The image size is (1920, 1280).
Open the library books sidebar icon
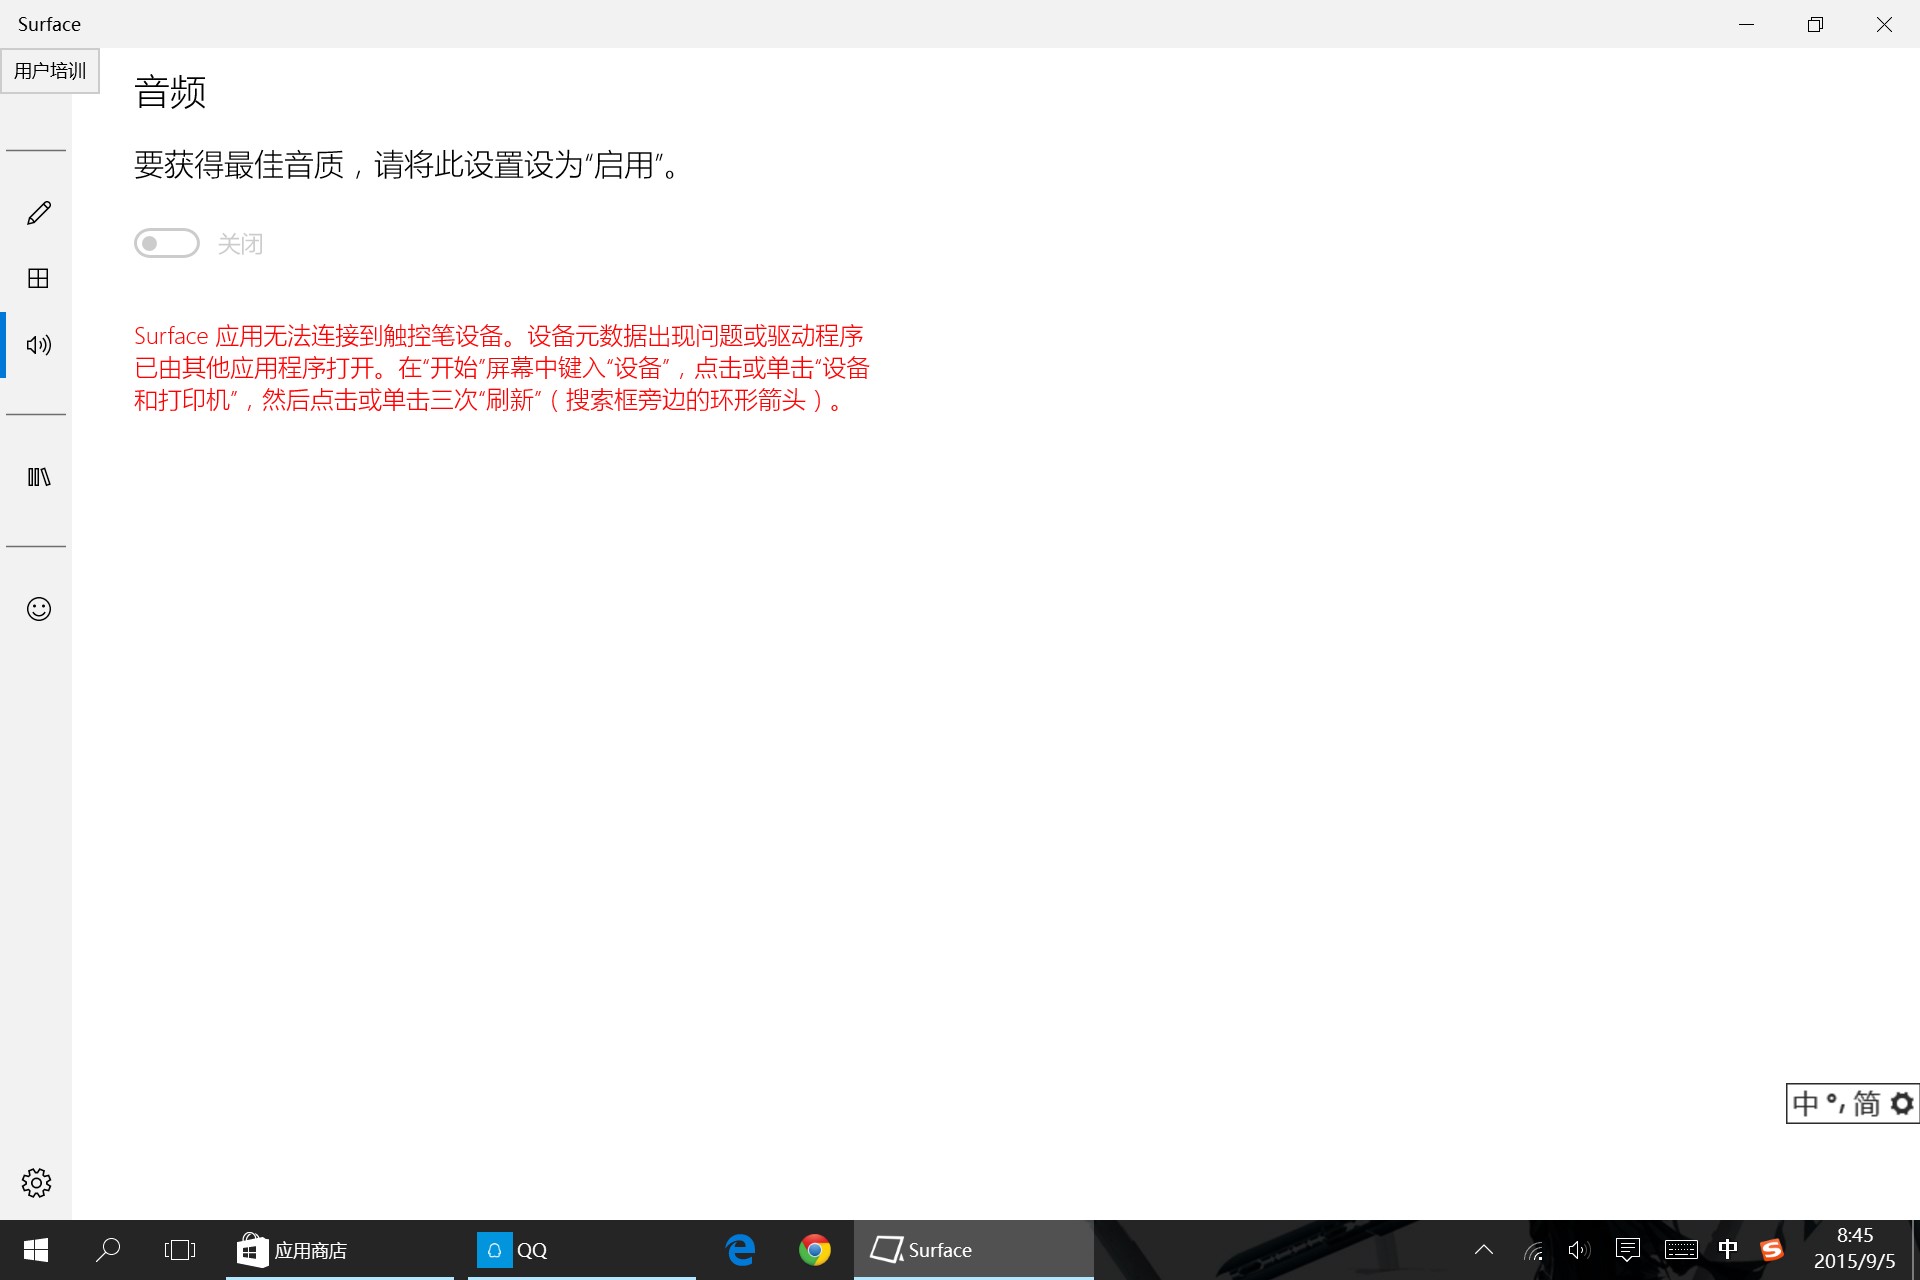click(38, 477)
